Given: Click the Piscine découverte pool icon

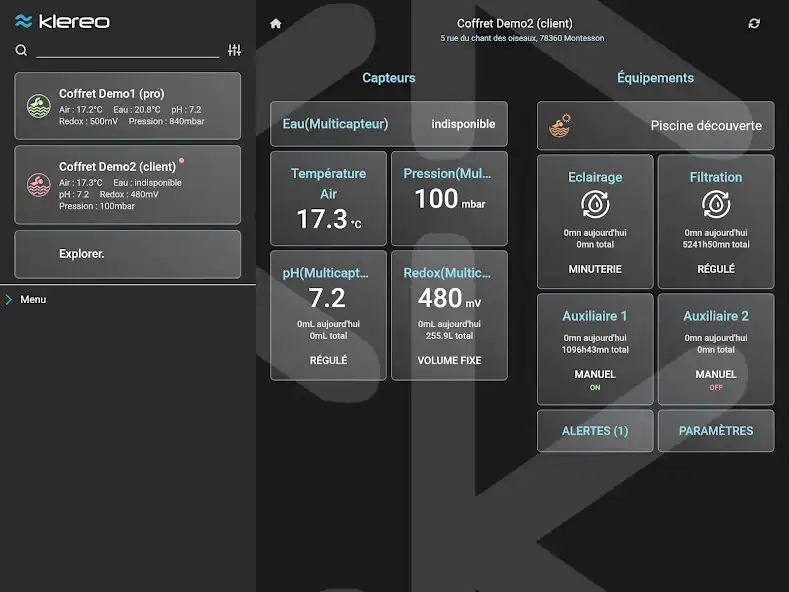Looking at the screenshot, I should pos(560,125).
